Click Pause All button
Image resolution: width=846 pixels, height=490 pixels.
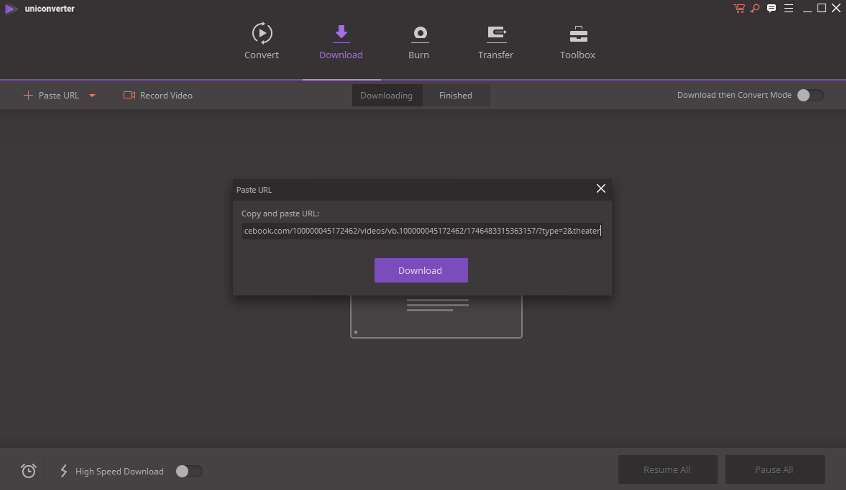coord(774,469)
